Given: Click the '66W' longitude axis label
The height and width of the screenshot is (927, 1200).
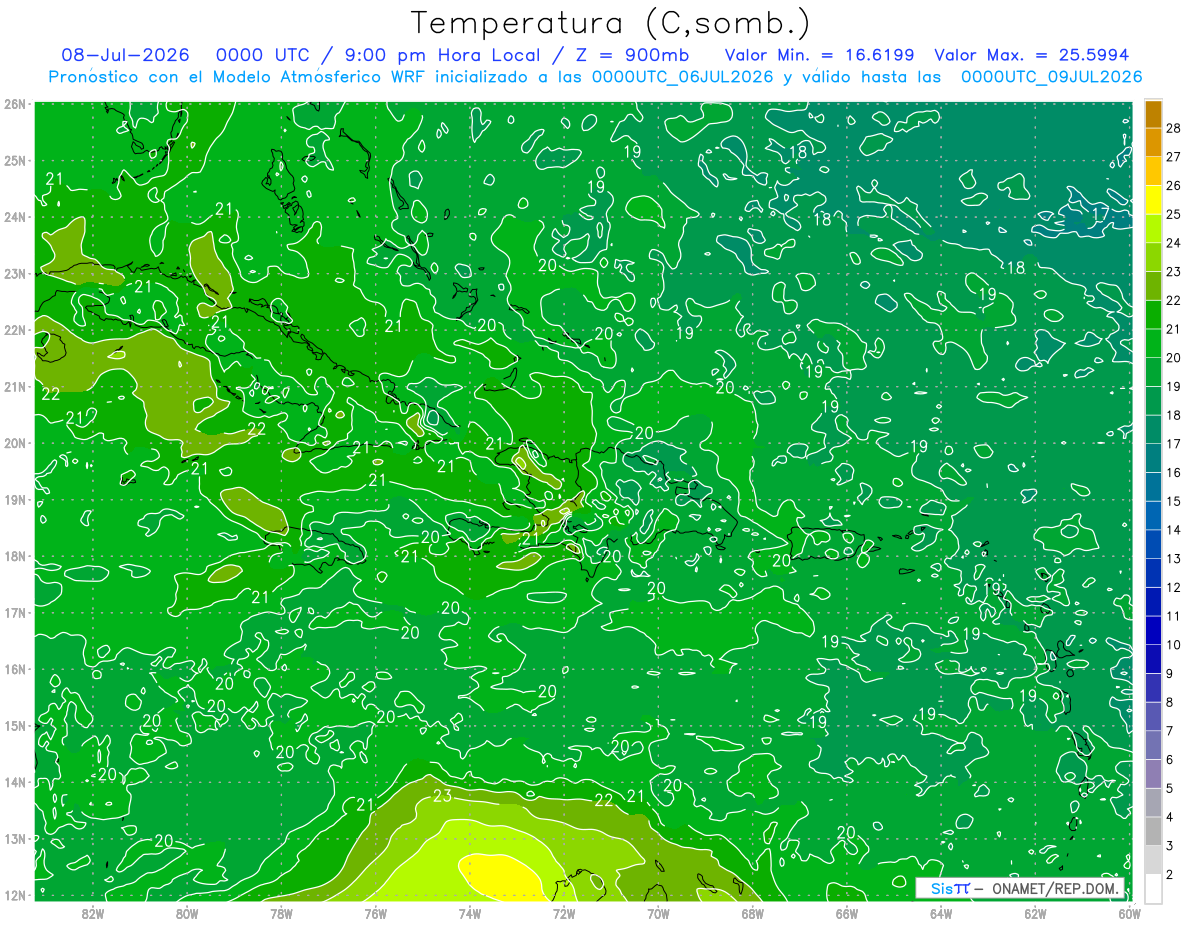Looking at the screenshot, I should click(847, 912).
